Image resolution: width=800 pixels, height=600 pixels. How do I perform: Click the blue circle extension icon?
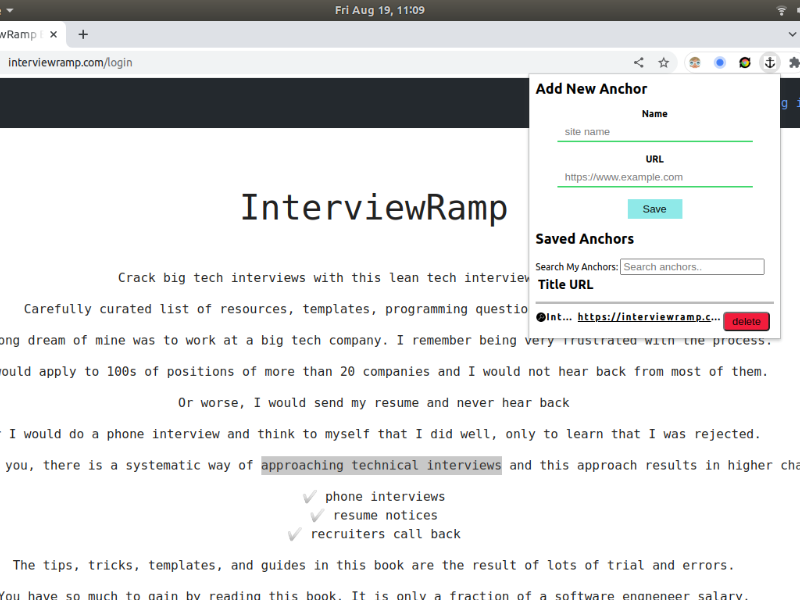pyautogui.click(x=720, y=62)
